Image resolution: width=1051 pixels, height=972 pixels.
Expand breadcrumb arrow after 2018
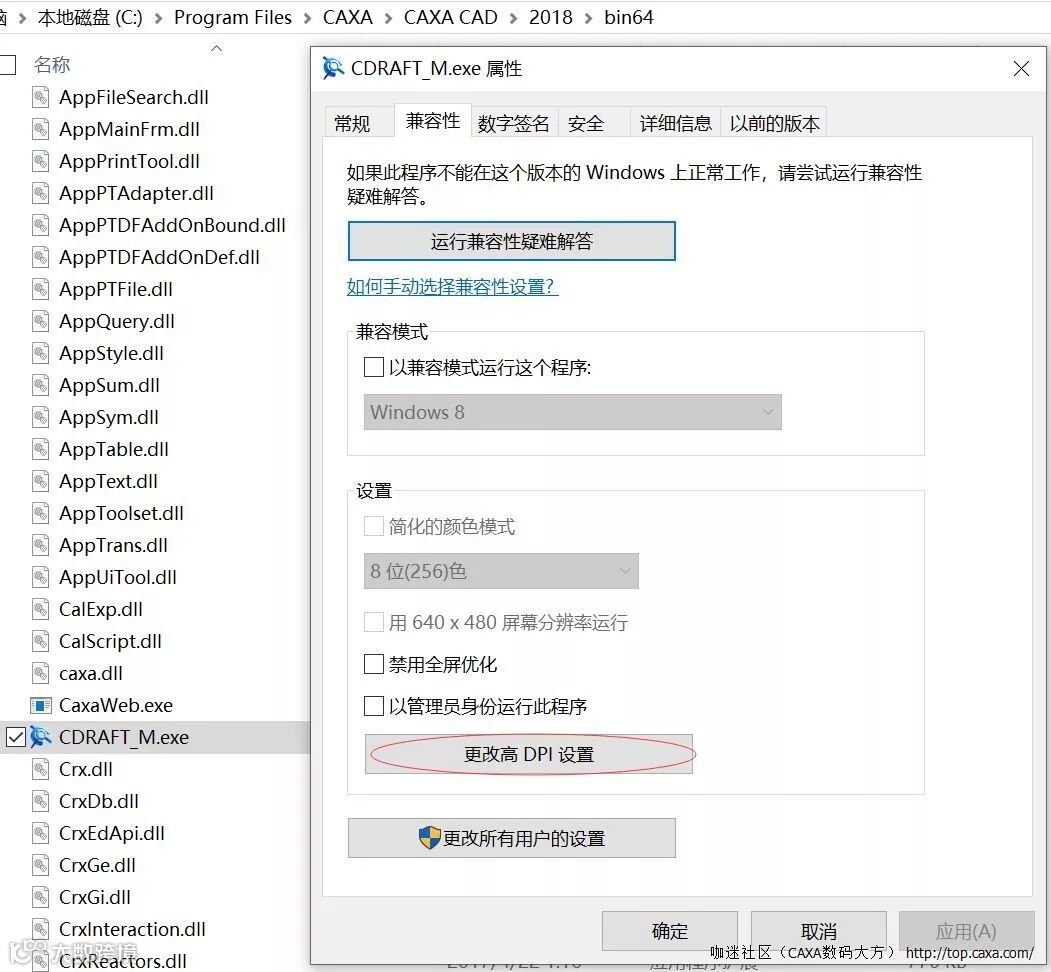click(589, 18)
